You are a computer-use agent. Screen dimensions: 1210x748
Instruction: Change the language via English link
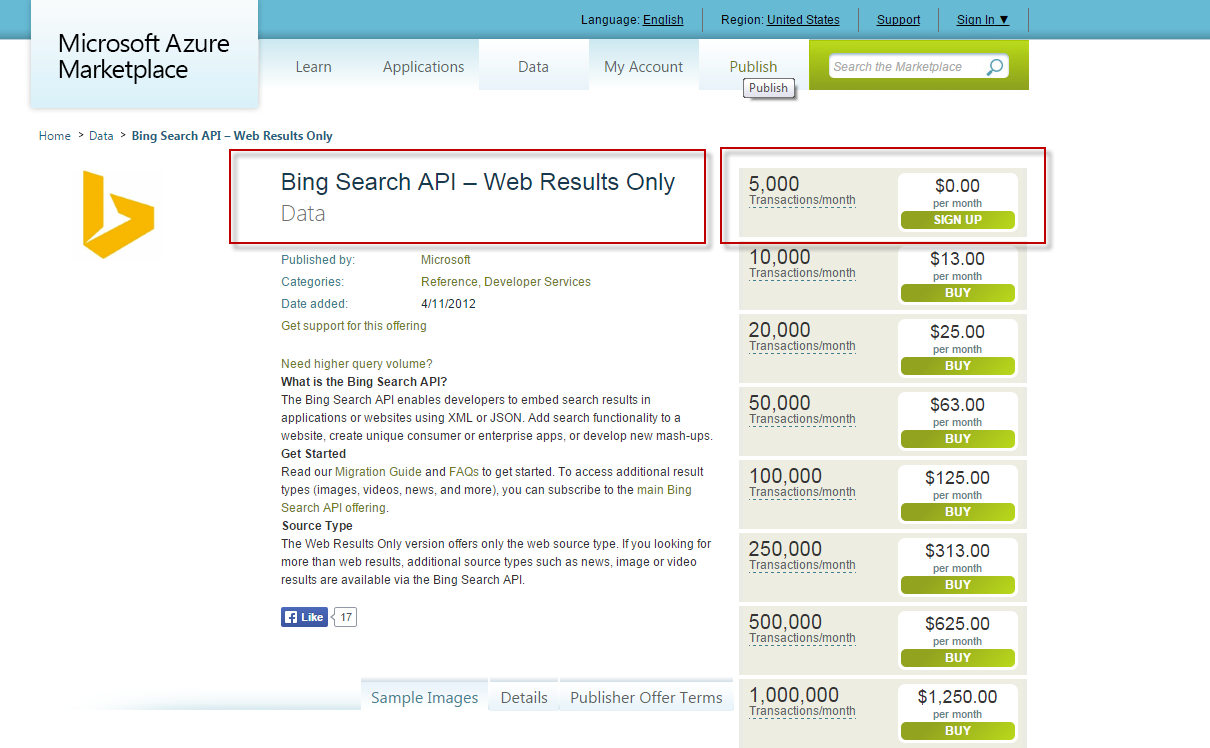coord(663,20)
